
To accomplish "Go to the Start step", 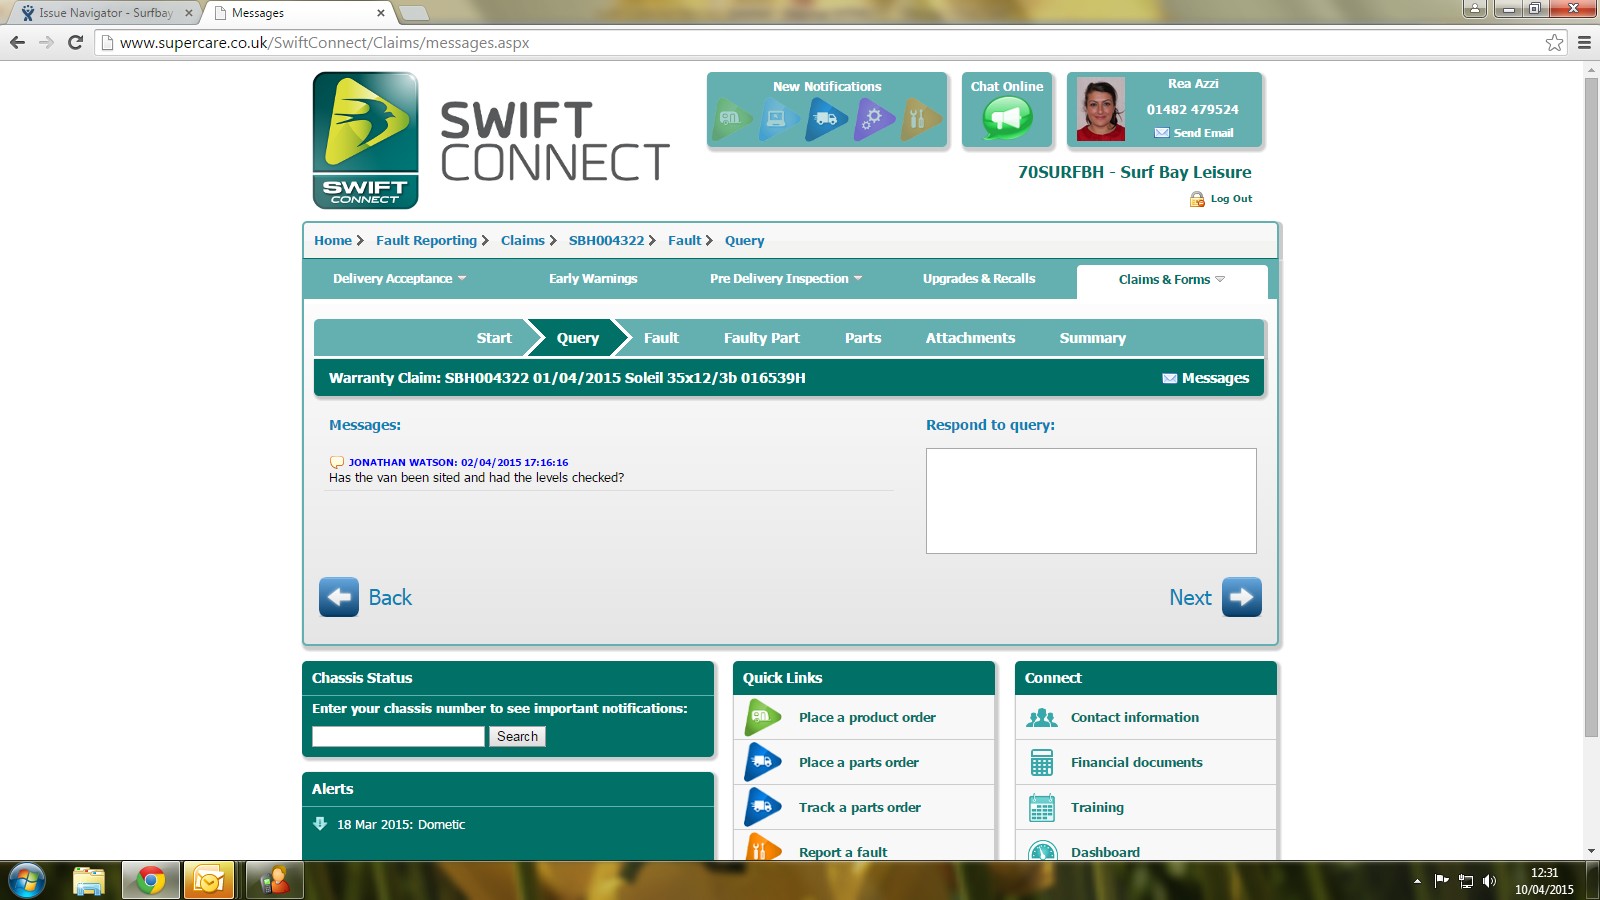I will (x=494, y=338).
